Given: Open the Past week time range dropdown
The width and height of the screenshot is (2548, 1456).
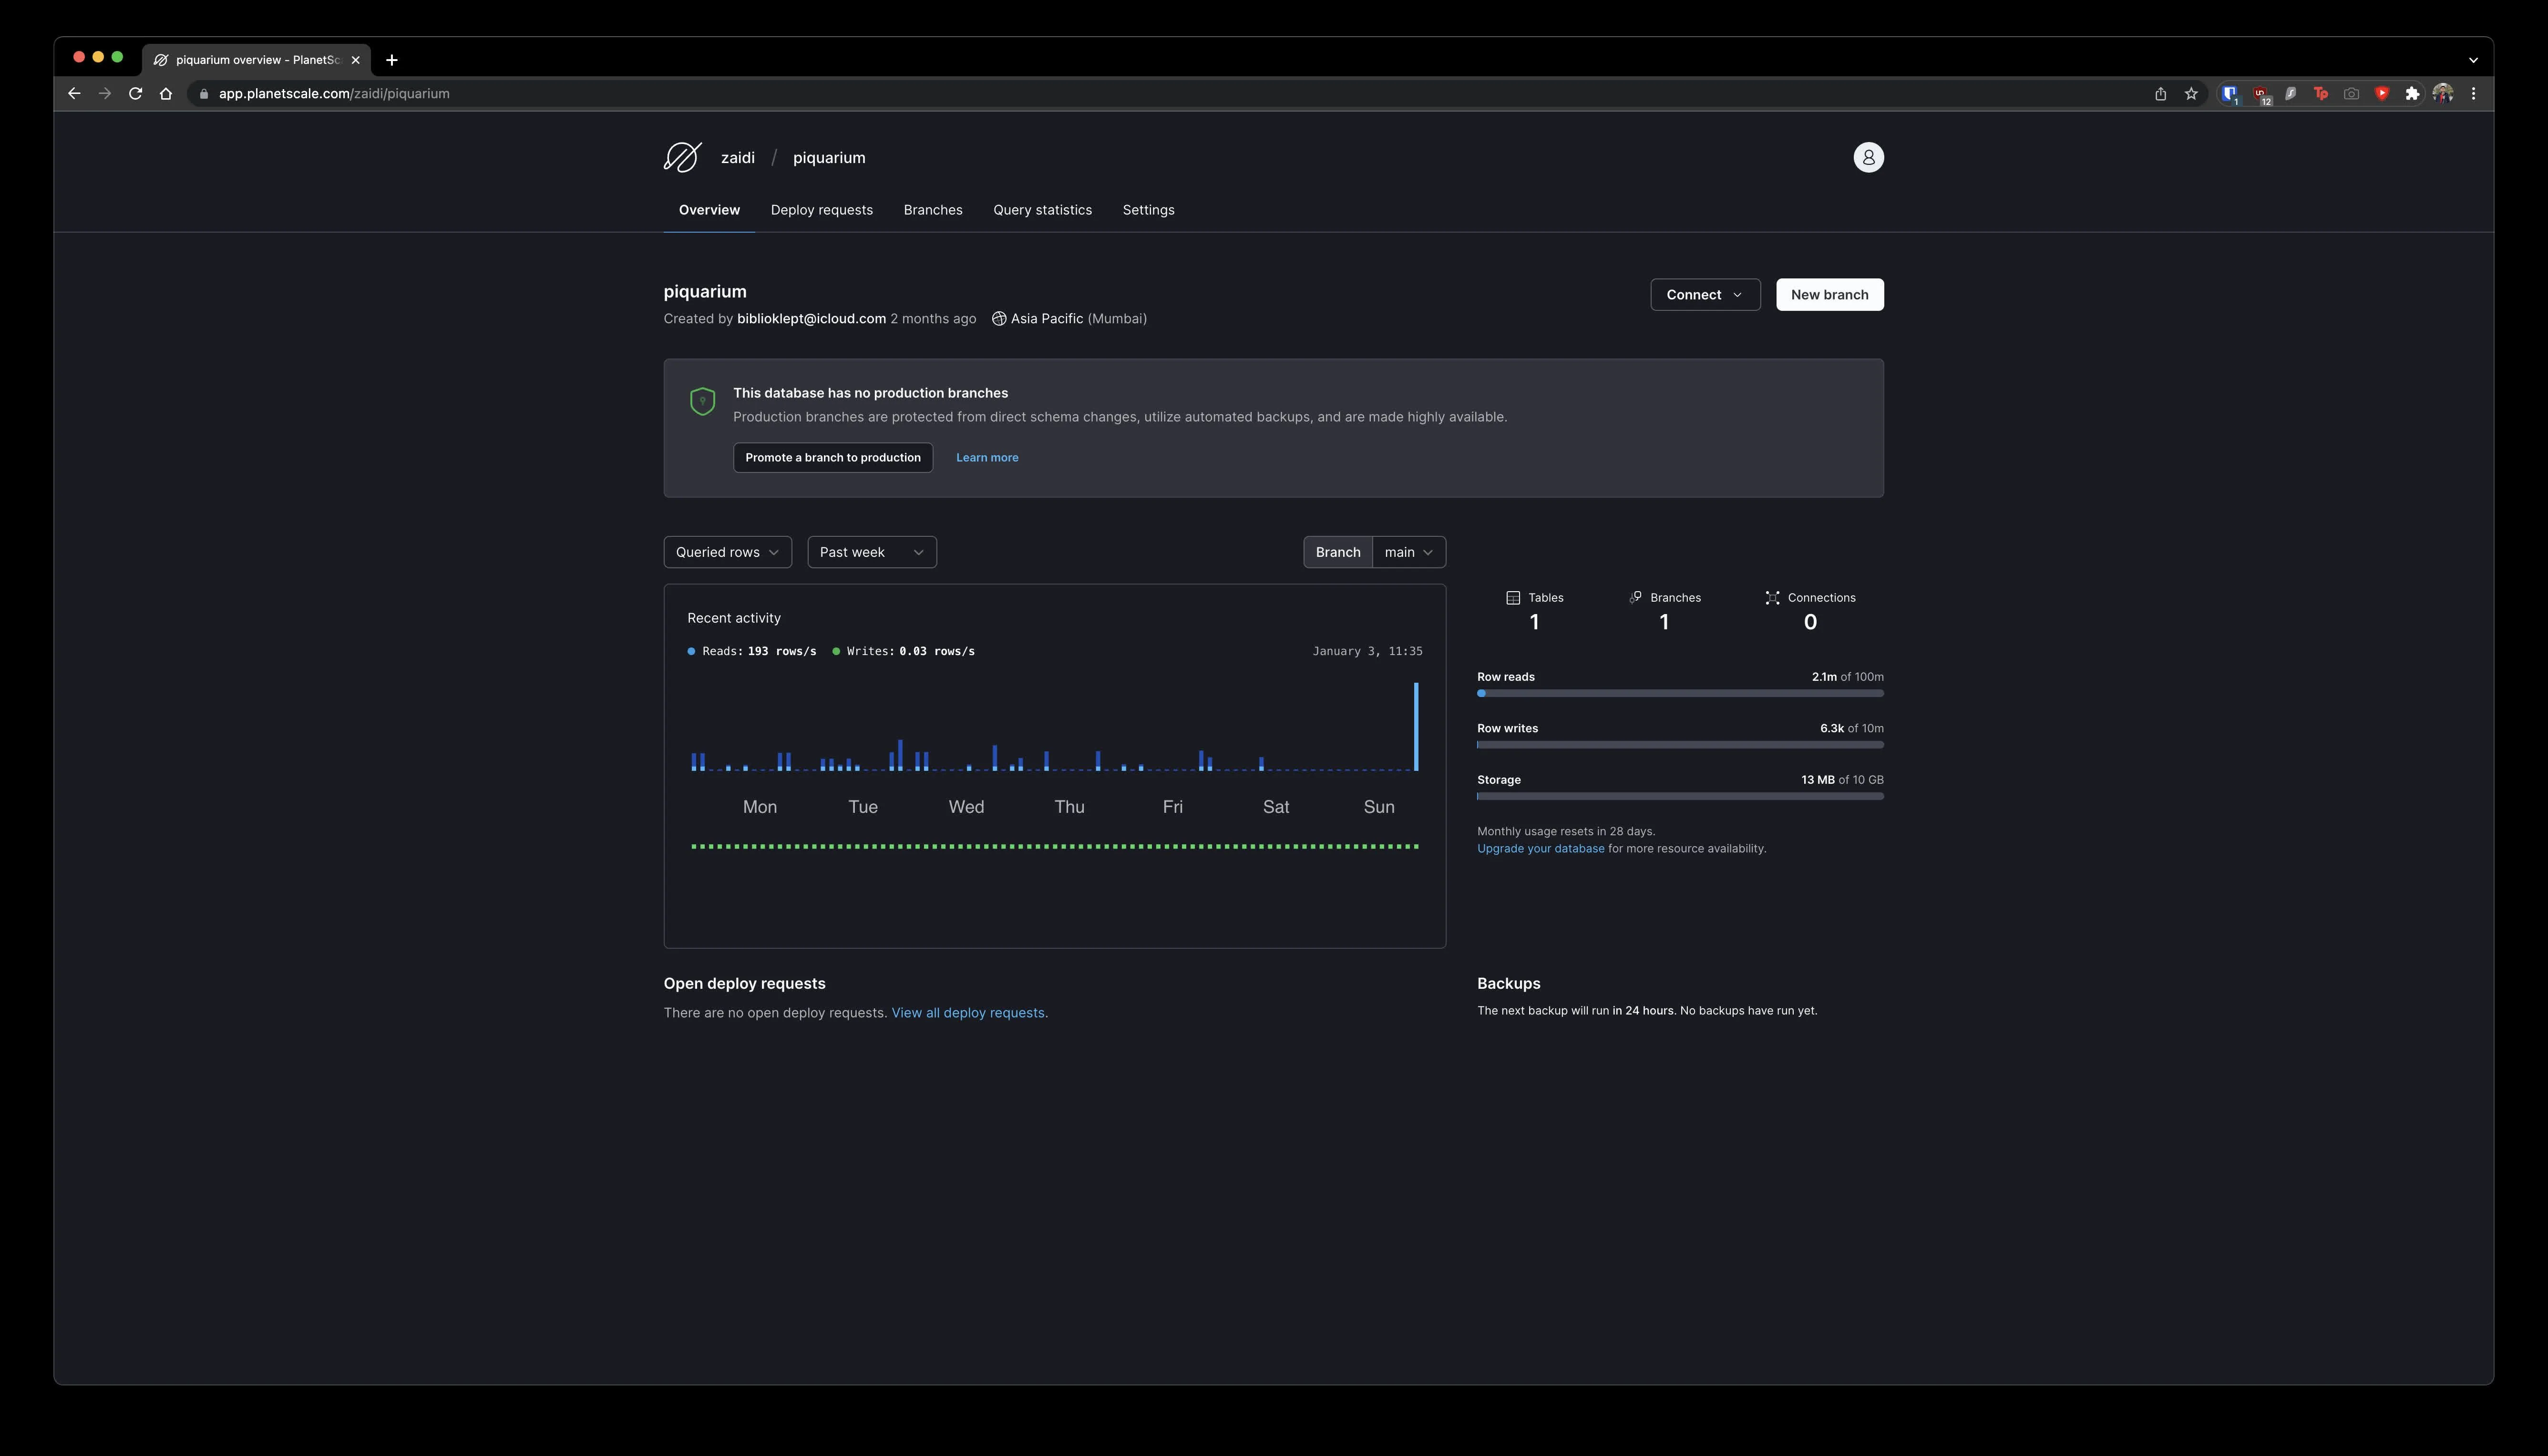Looking at the screenshot, I should point(870,551).
